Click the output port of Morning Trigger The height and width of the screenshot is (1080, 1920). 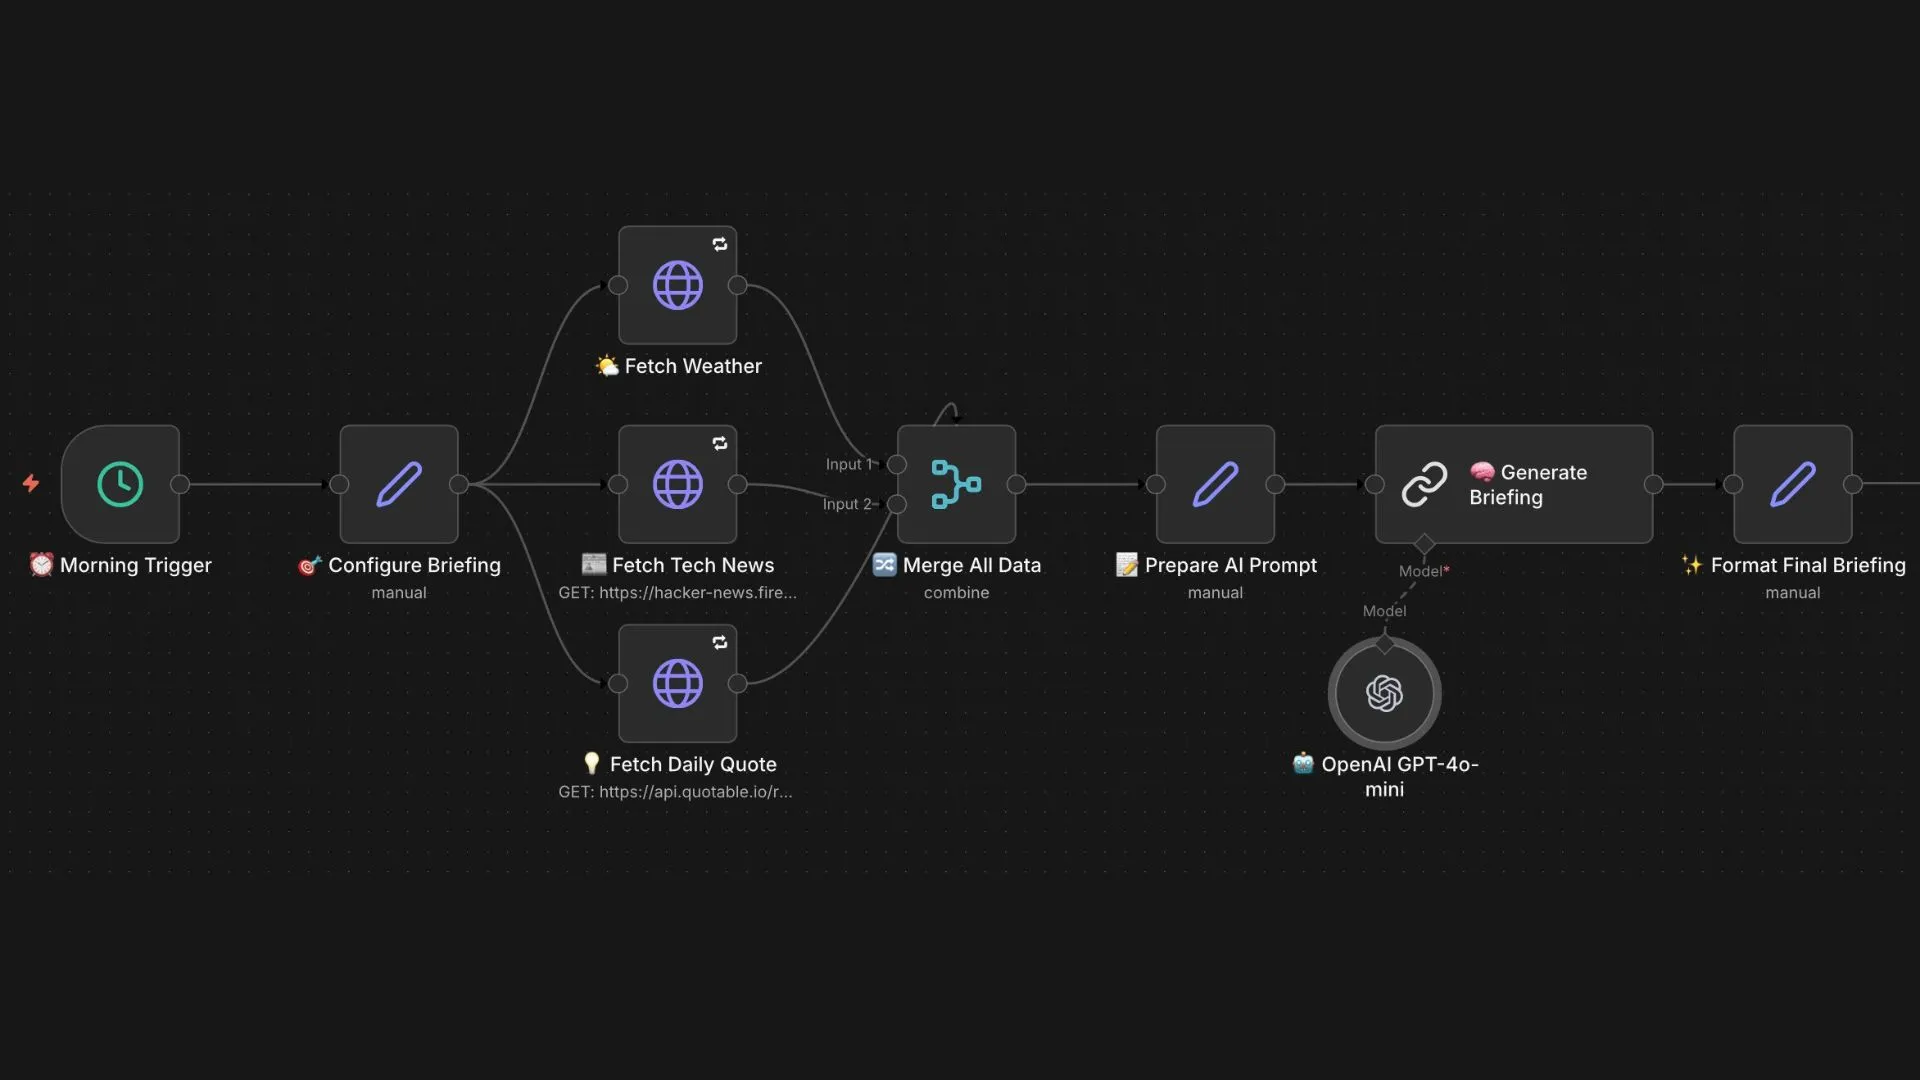(x=180, y=484)
